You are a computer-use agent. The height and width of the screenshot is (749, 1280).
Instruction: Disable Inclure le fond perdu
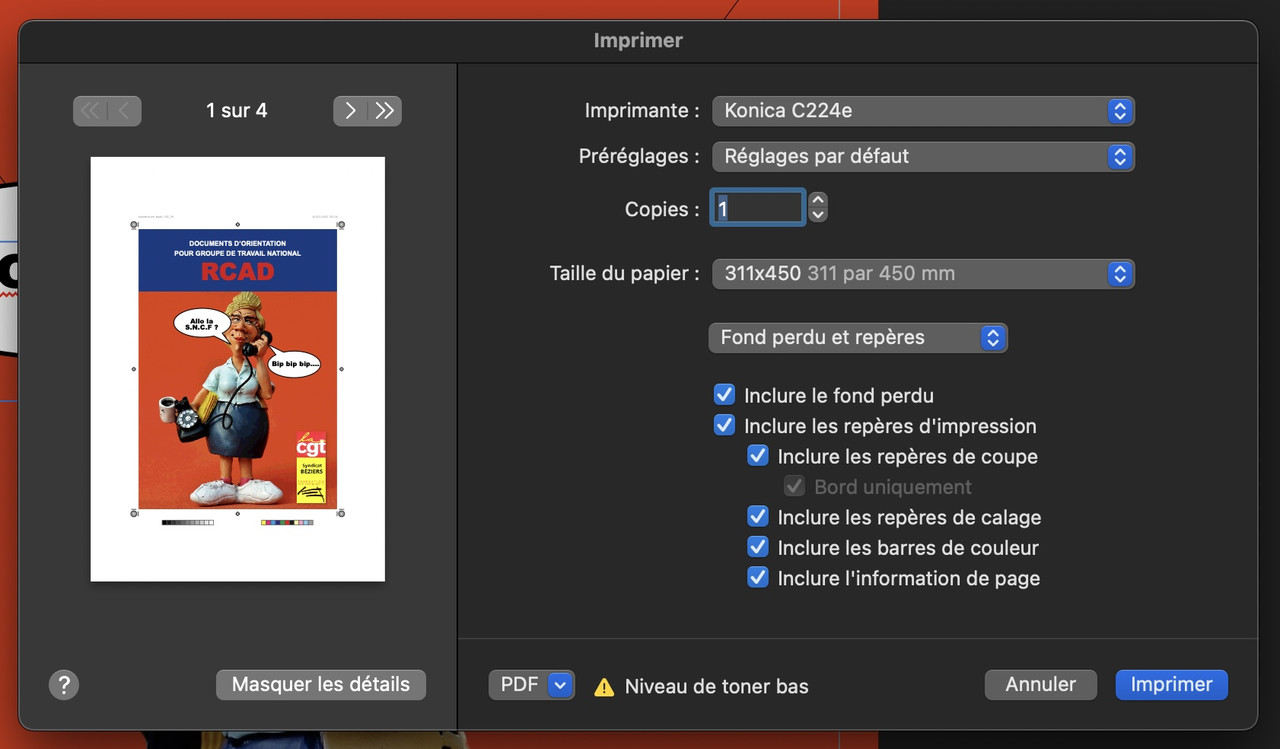(x=724, y=394)
